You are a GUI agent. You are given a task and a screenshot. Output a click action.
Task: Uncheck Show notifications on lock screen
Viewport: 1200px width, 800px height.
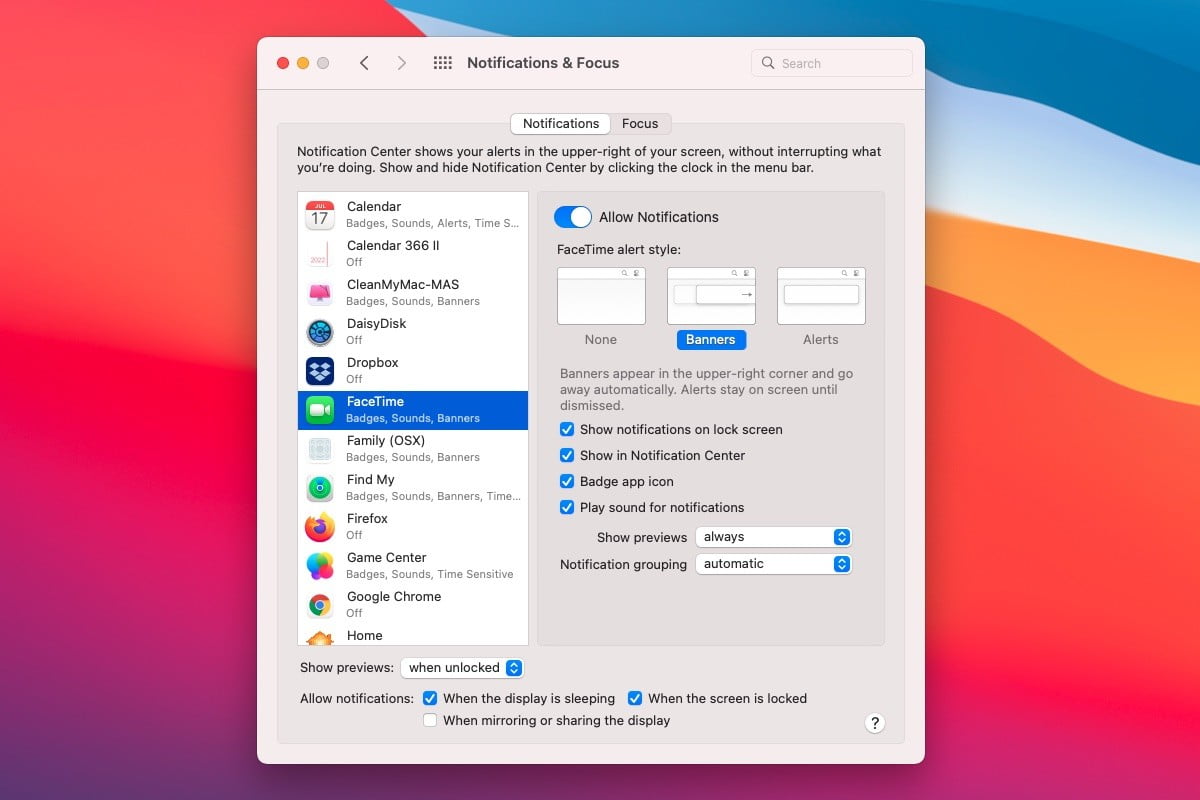click(567, 429)
